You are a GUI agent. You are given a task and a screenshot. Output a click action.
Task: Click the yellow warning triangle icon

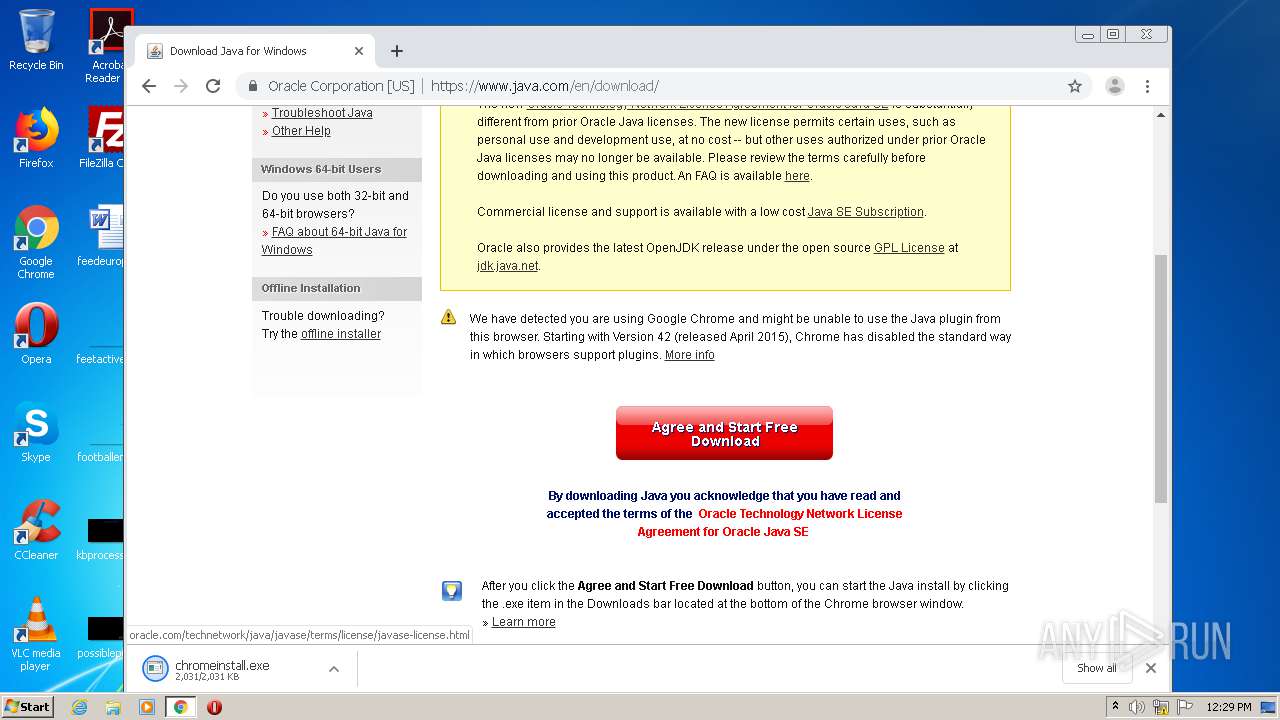pyautogui.click(x=449, y=317)
